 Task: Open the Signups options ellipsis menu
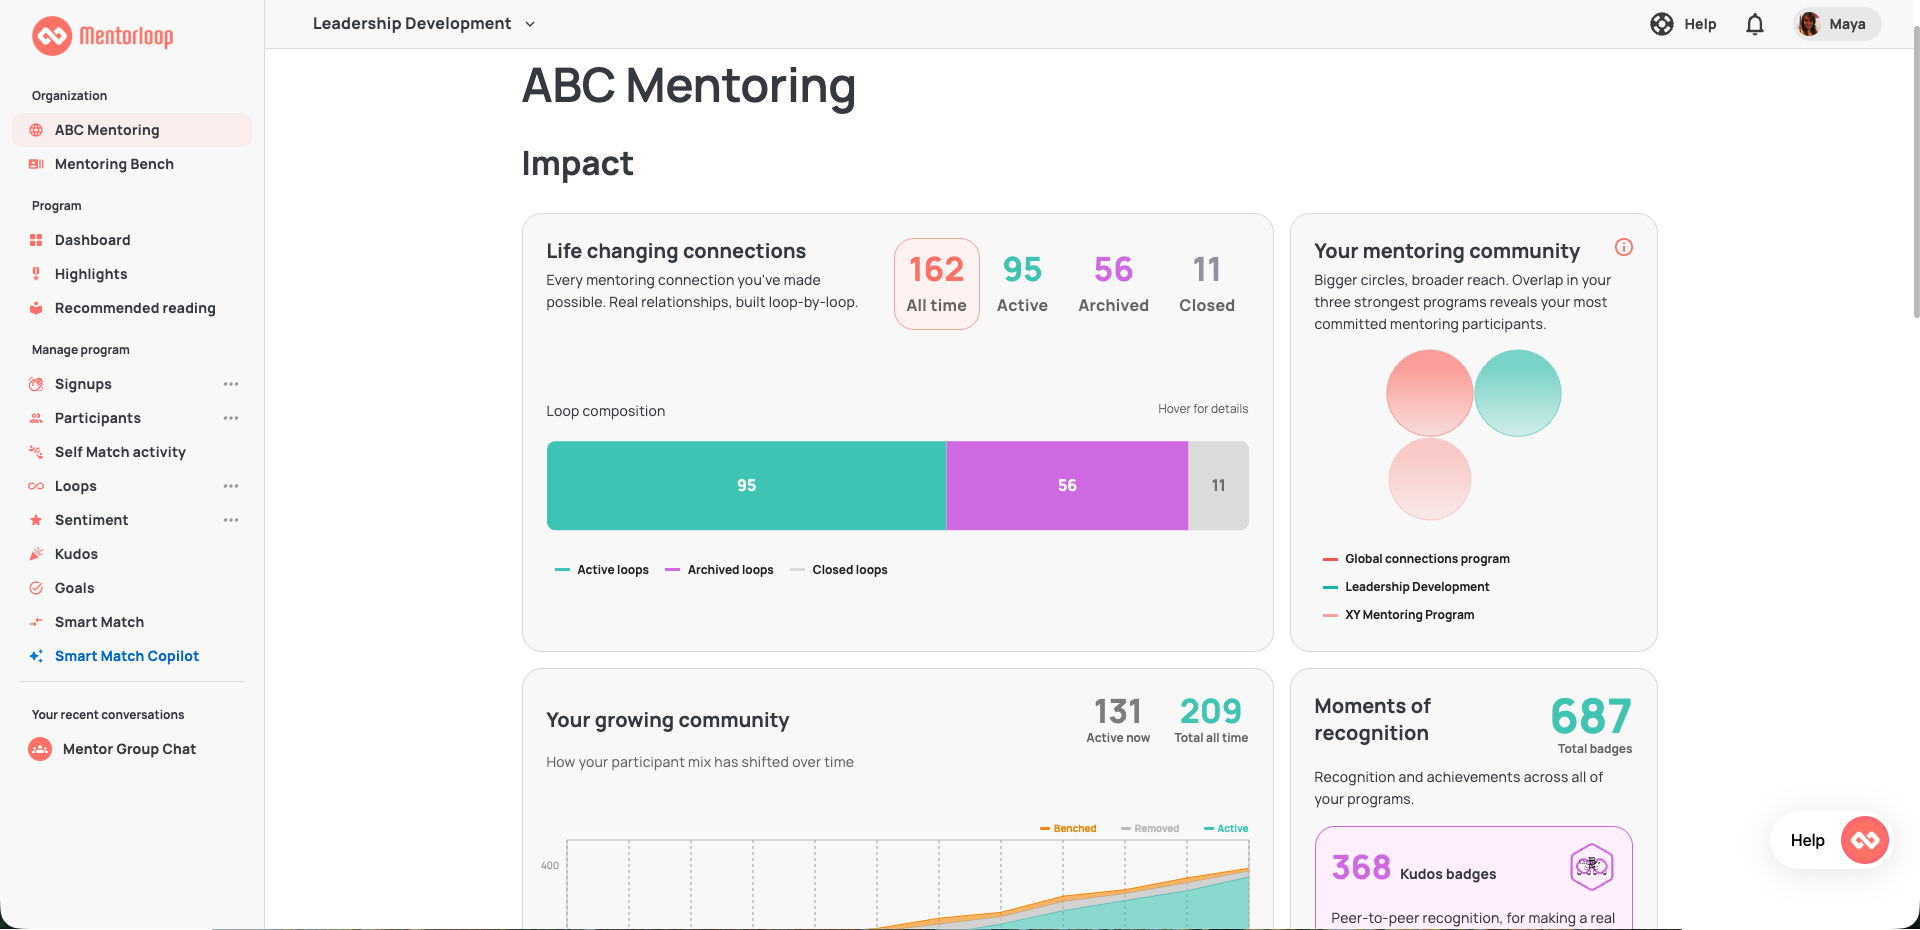click(231, 384)
